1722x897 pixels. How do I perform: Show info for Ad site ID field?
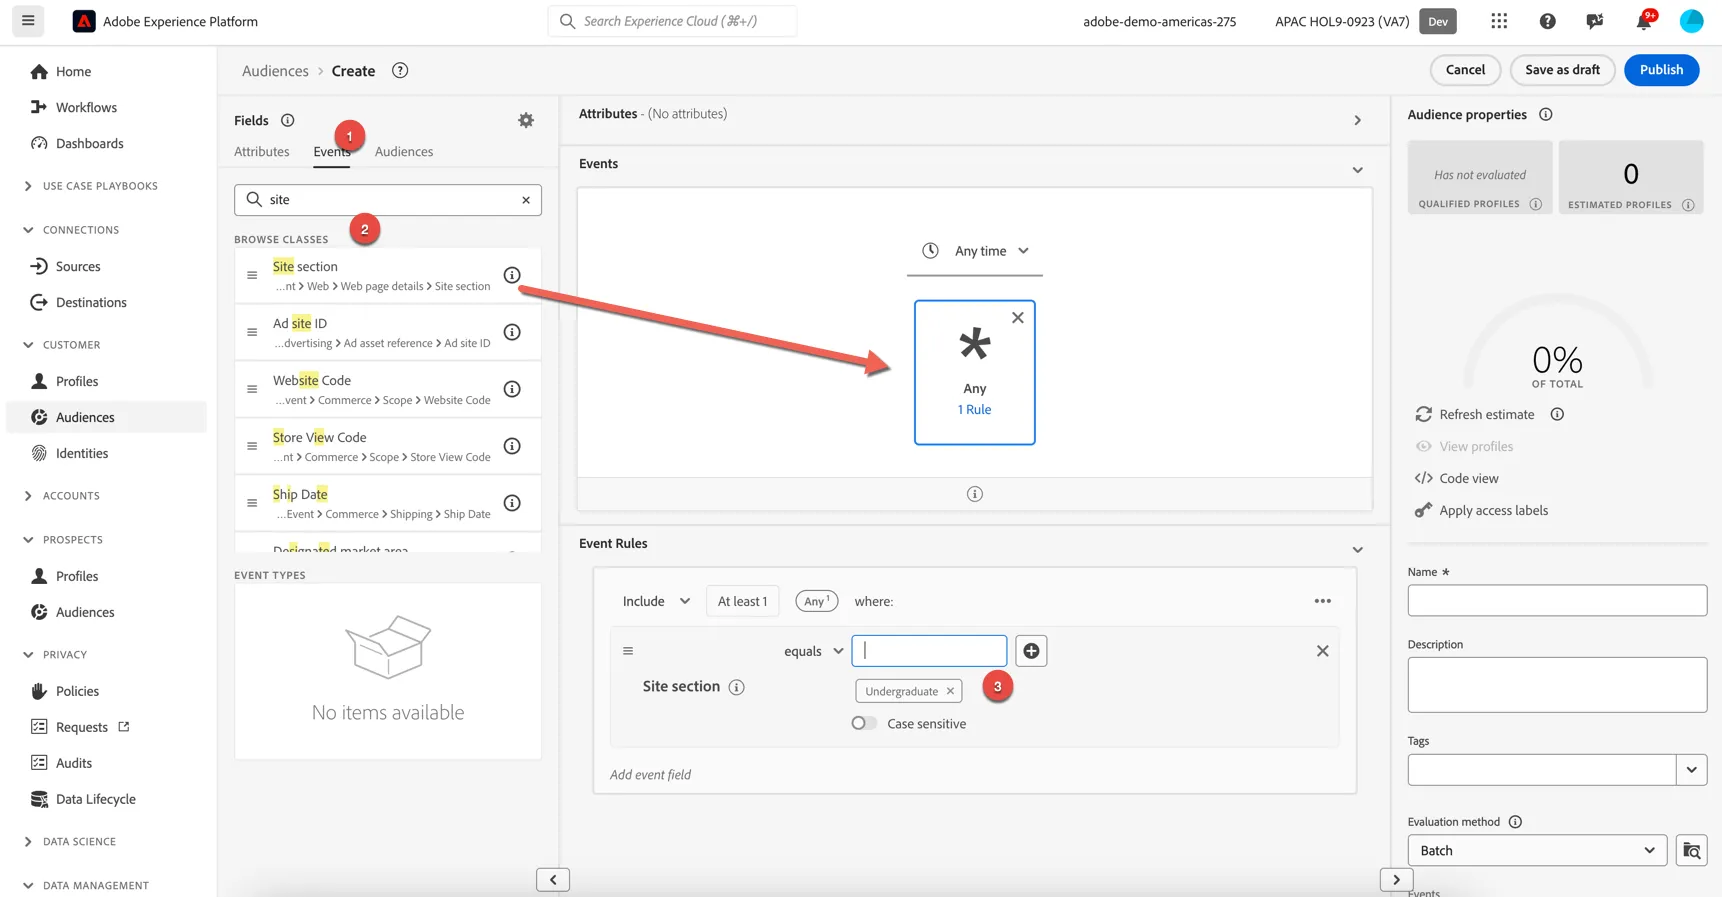coord(512,332)
